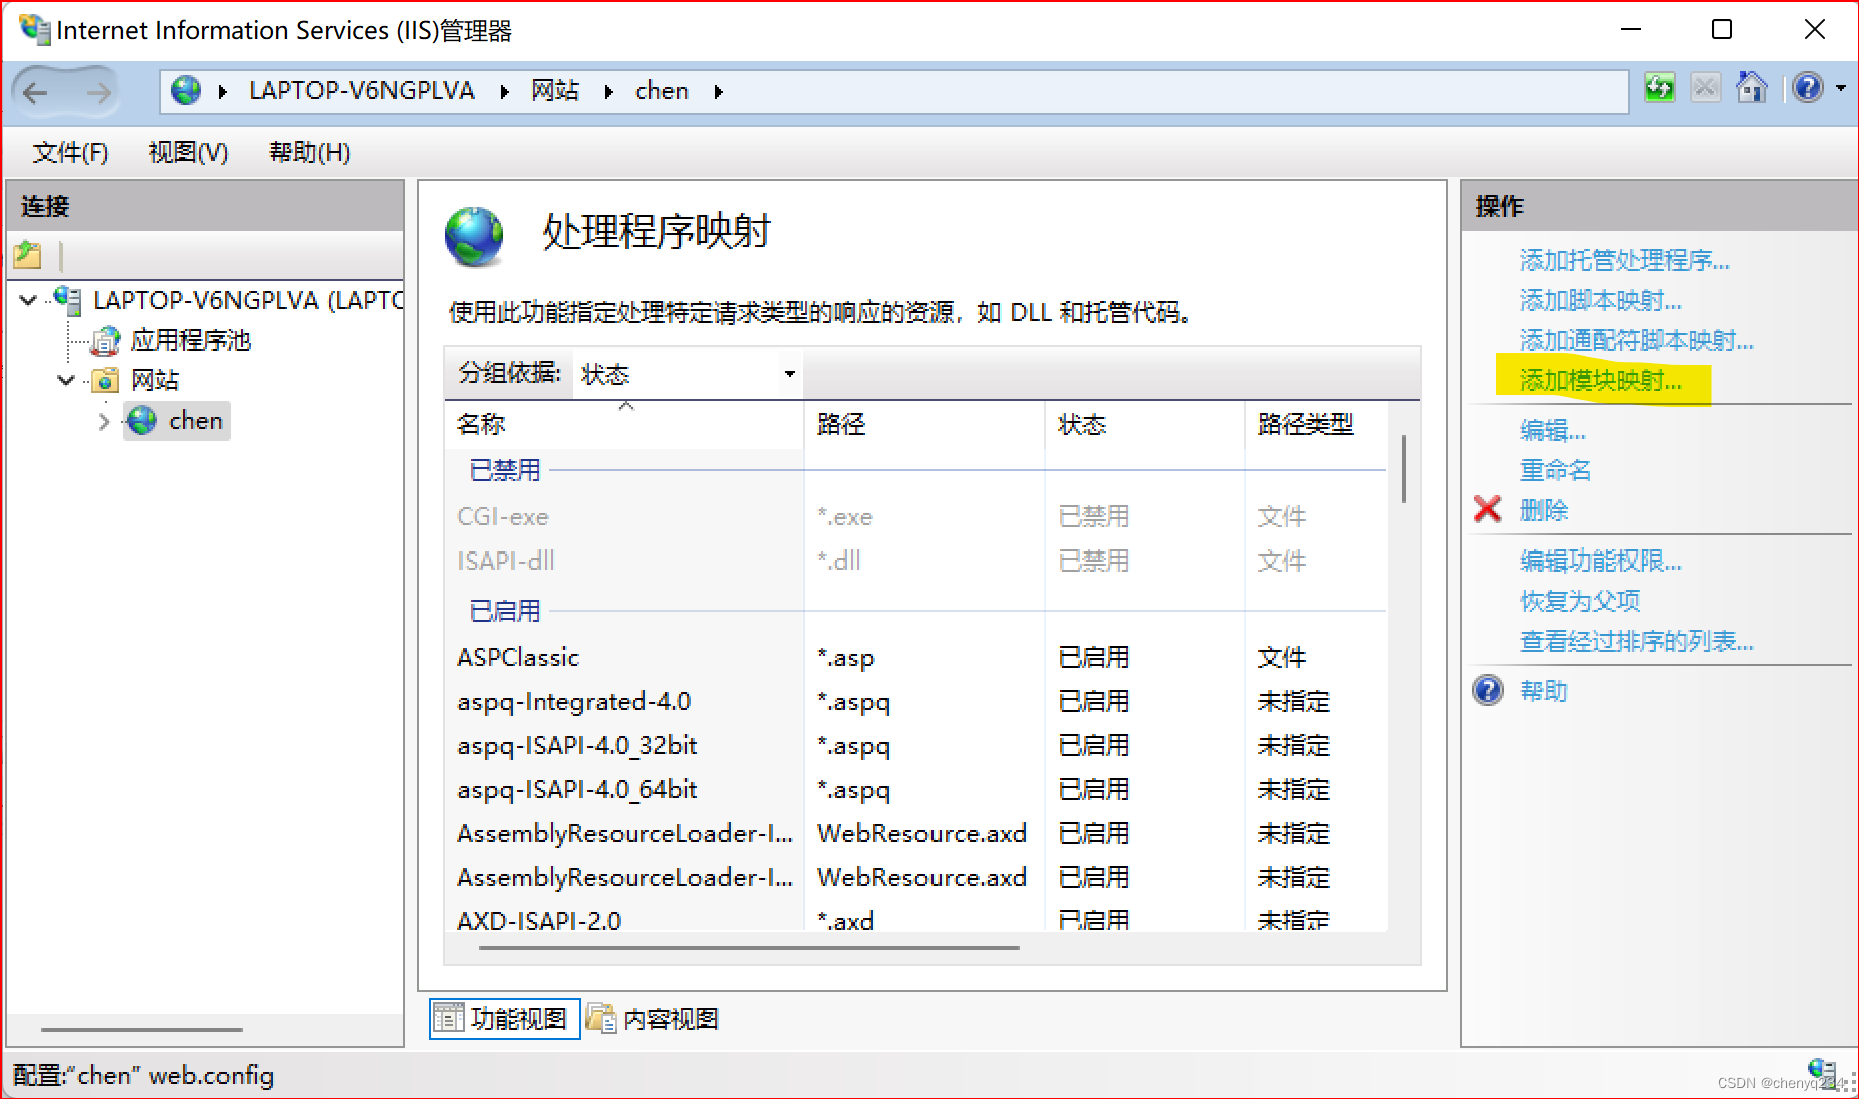Click the folder icon above the connections tree

(x=28, y=255)
